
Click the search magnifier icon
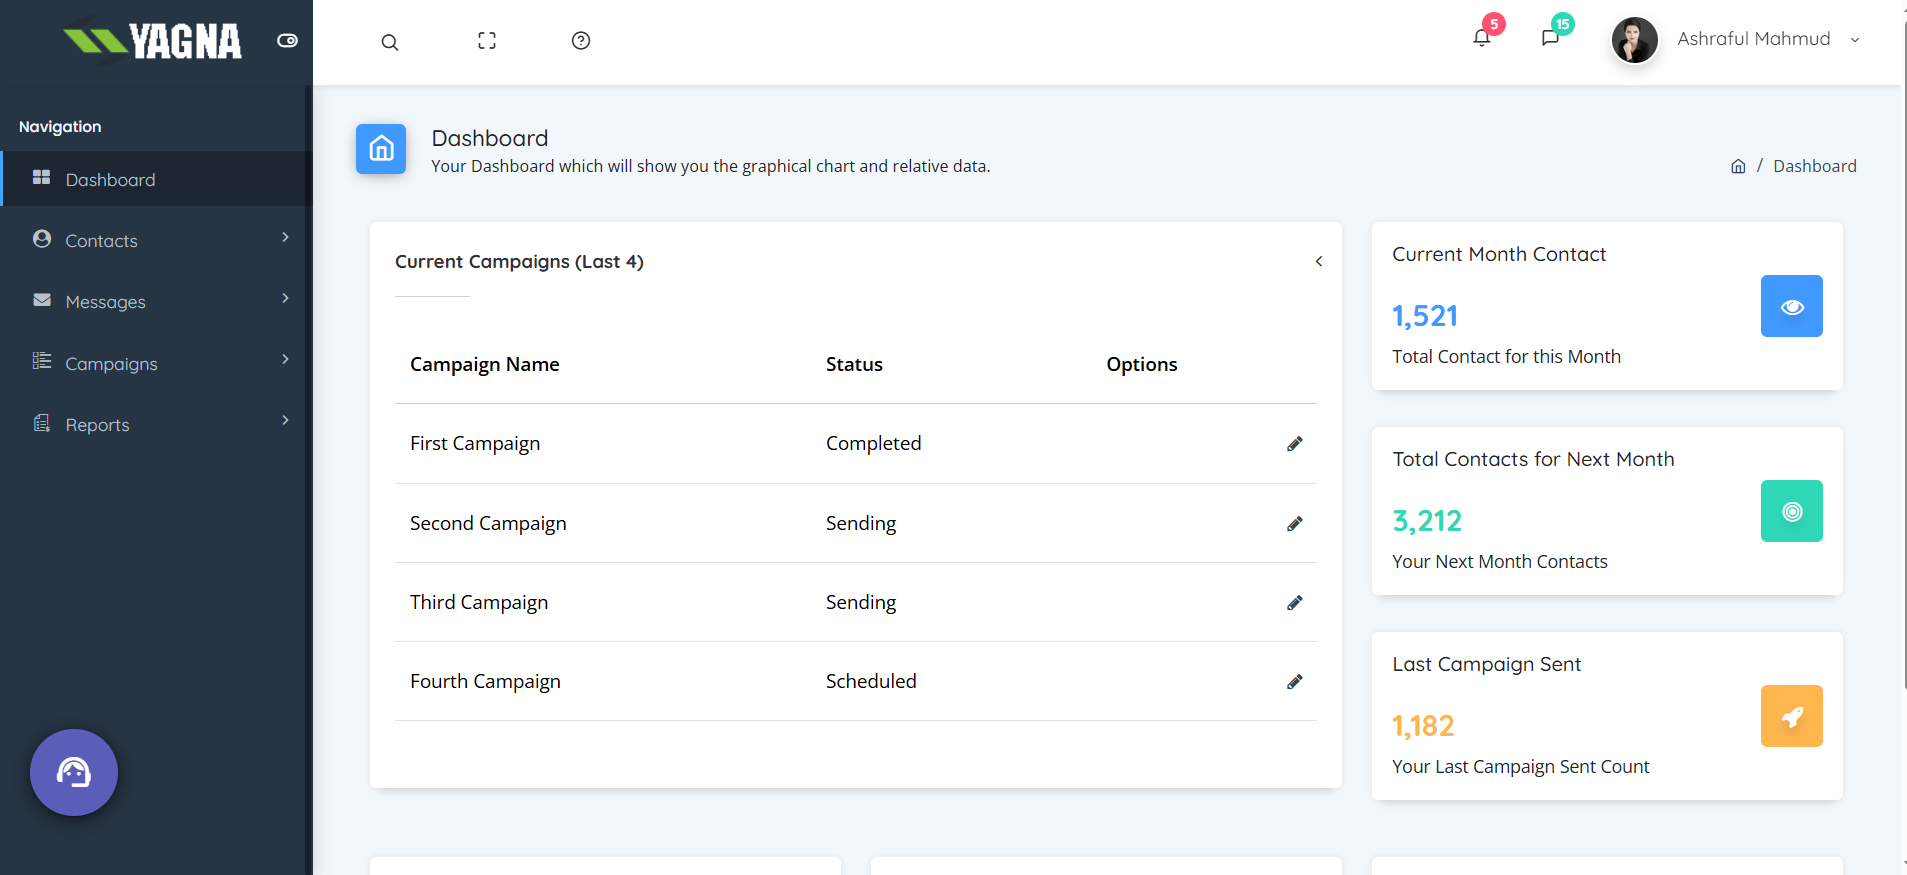pos(390,42)
